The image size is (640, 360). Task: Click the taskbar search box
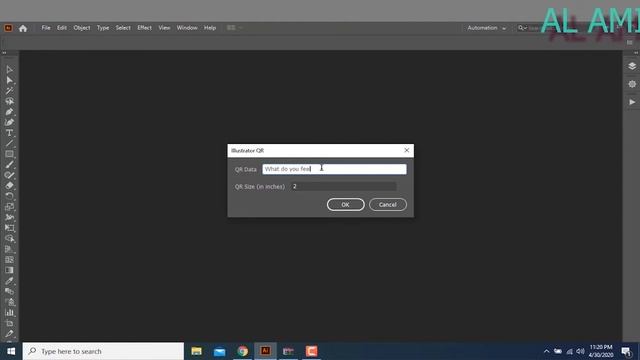tap(103, 351)
